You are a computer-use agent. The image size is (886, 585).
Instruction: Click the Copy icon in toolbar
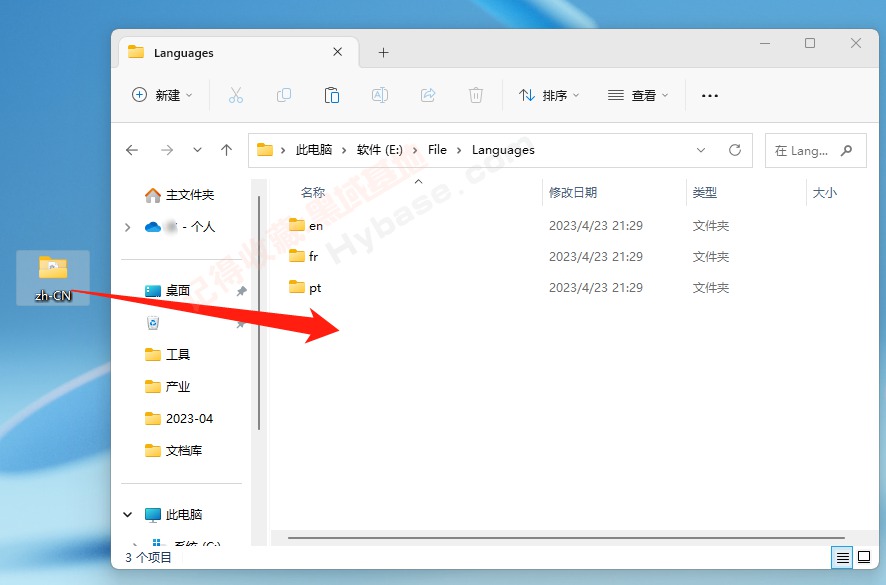[284, 96]
